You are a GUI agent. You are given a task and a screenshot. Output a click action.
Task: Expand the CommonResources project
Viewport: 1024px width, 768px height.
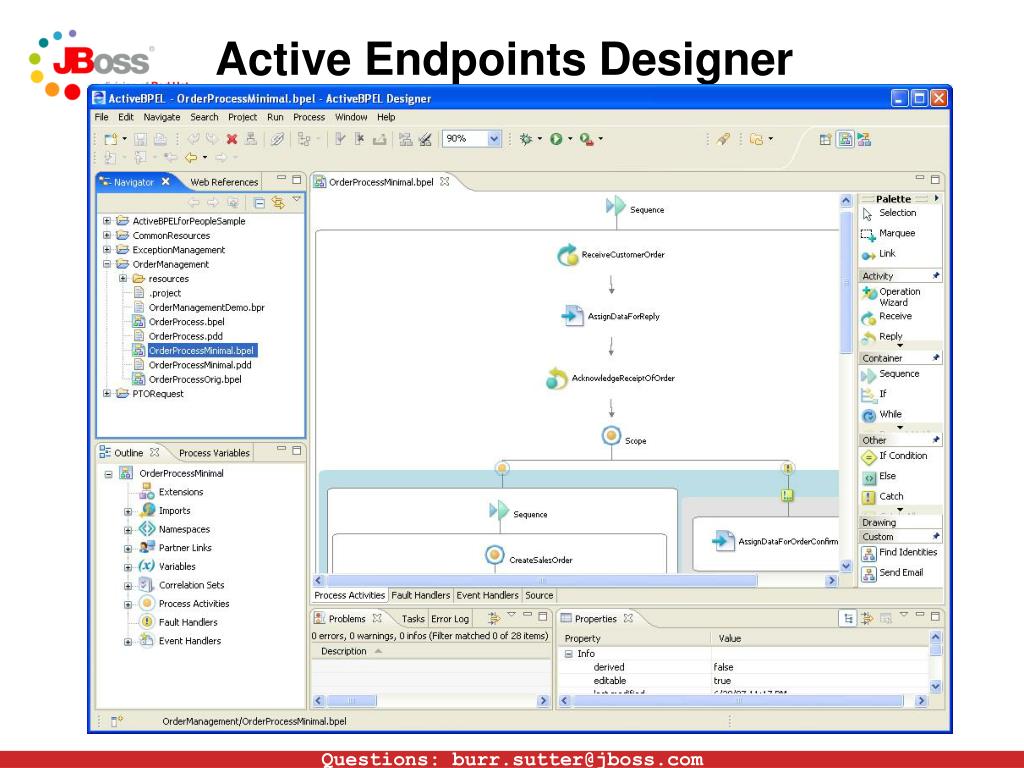coord(107,235)
